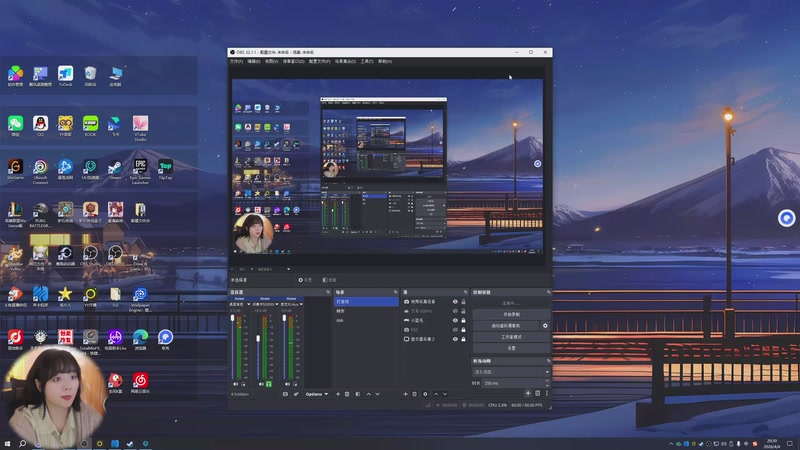Mute the middle mixer channel speaker icon

tap(261, 384)
